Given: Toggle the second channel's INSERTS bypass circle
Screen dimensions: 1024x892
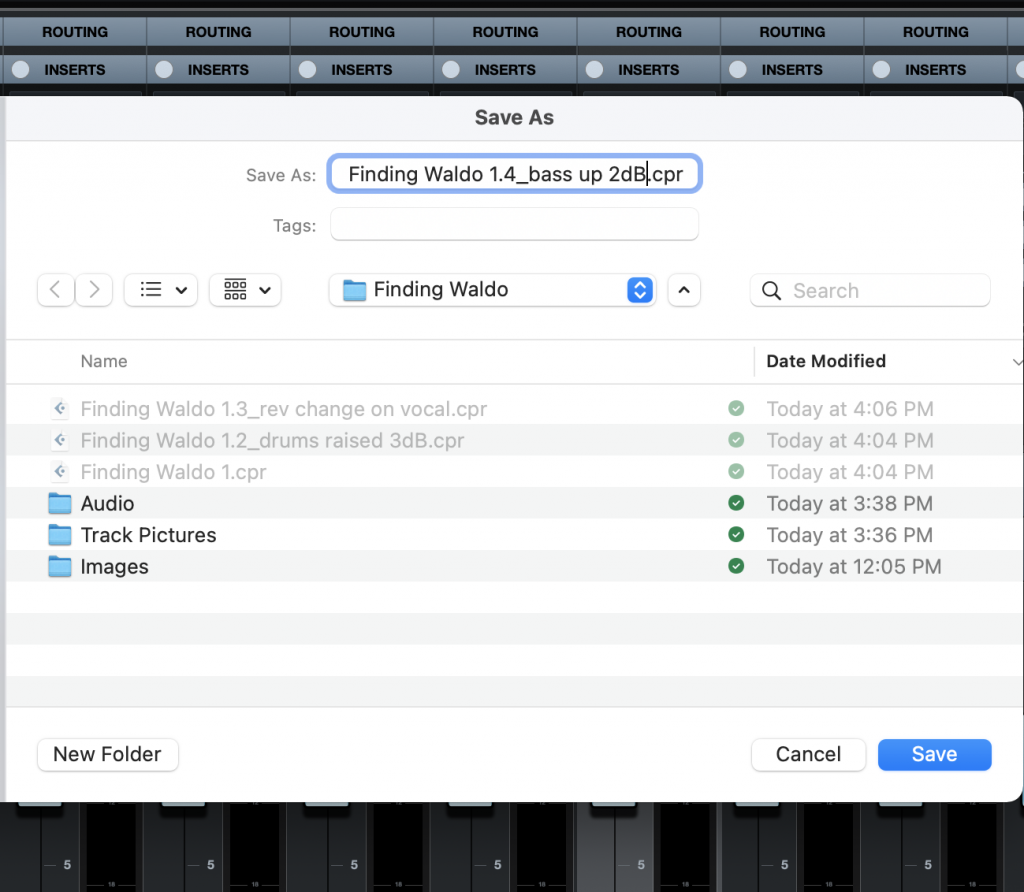Looking at the screenshot, I should [x=164, y=70].
